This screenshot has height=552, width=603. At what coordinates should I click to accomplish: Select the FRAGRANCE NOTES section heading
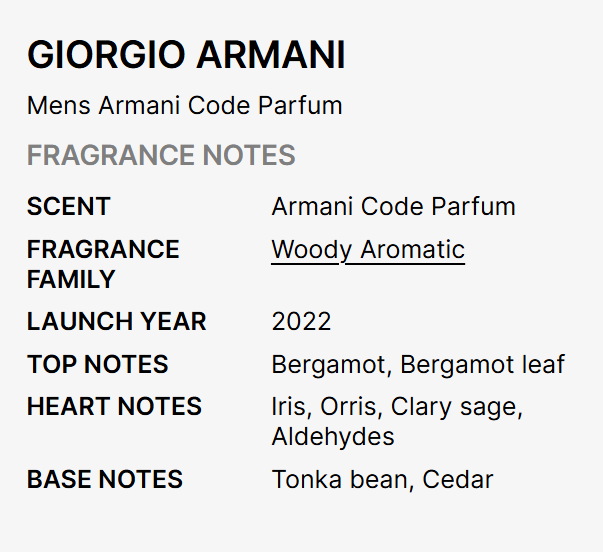[x=161, y=156]
